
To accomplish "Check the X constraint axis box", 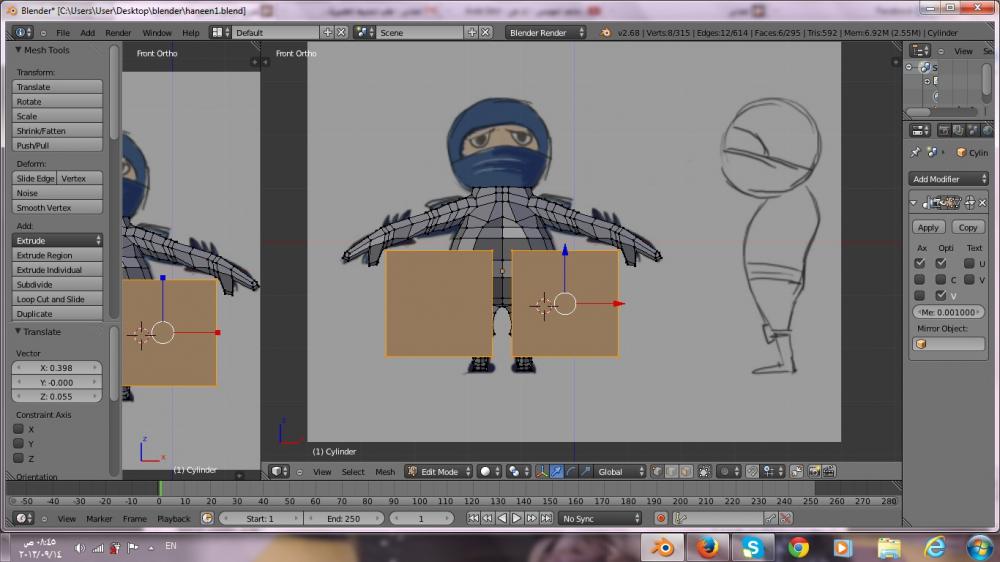I will (18, 429).
